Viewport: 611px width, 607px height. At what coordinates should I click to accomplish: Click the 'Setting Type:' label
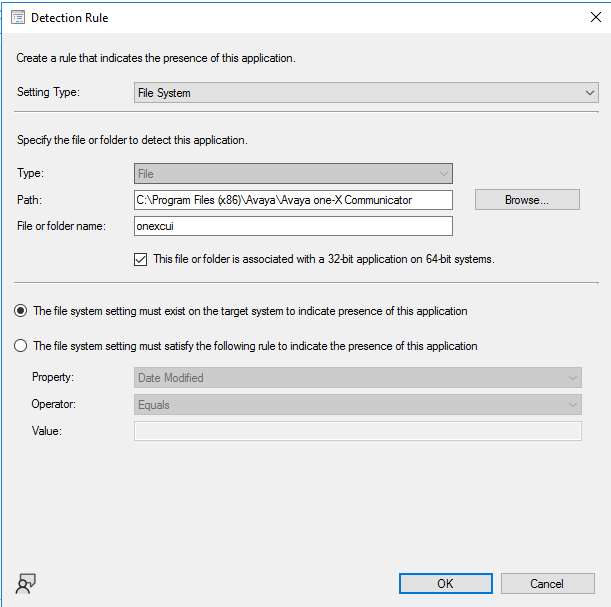pyautogui.click(x=48, y=92)
